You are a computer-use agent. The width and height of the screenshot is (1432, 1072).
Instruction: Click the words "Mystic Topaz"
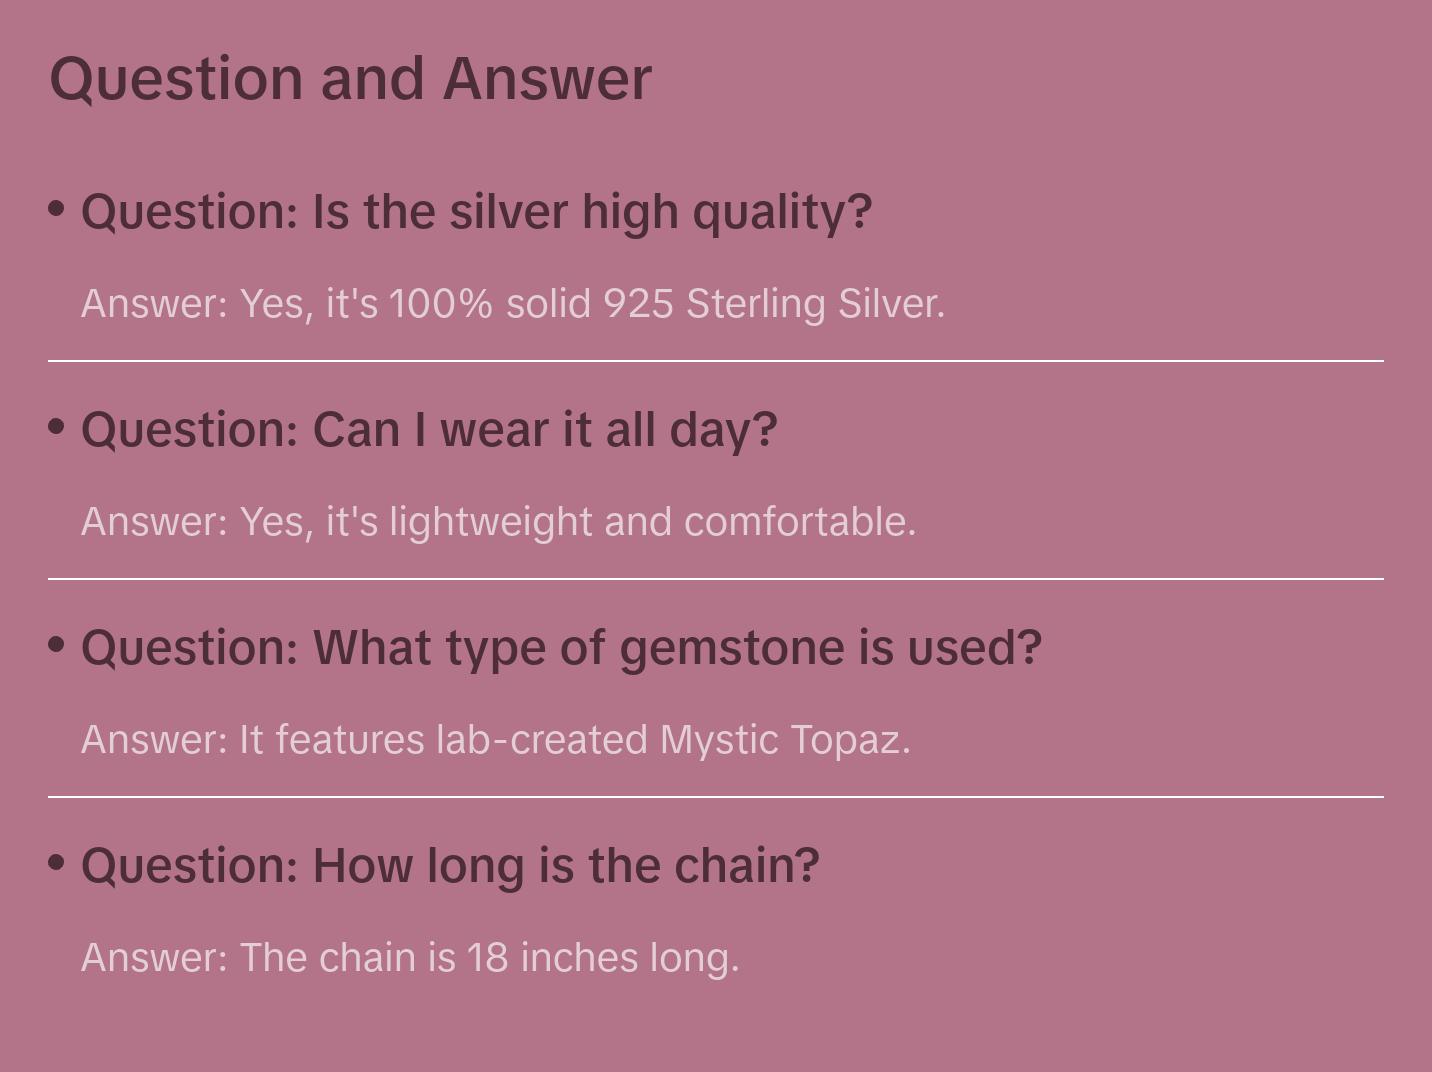point(784,740)
